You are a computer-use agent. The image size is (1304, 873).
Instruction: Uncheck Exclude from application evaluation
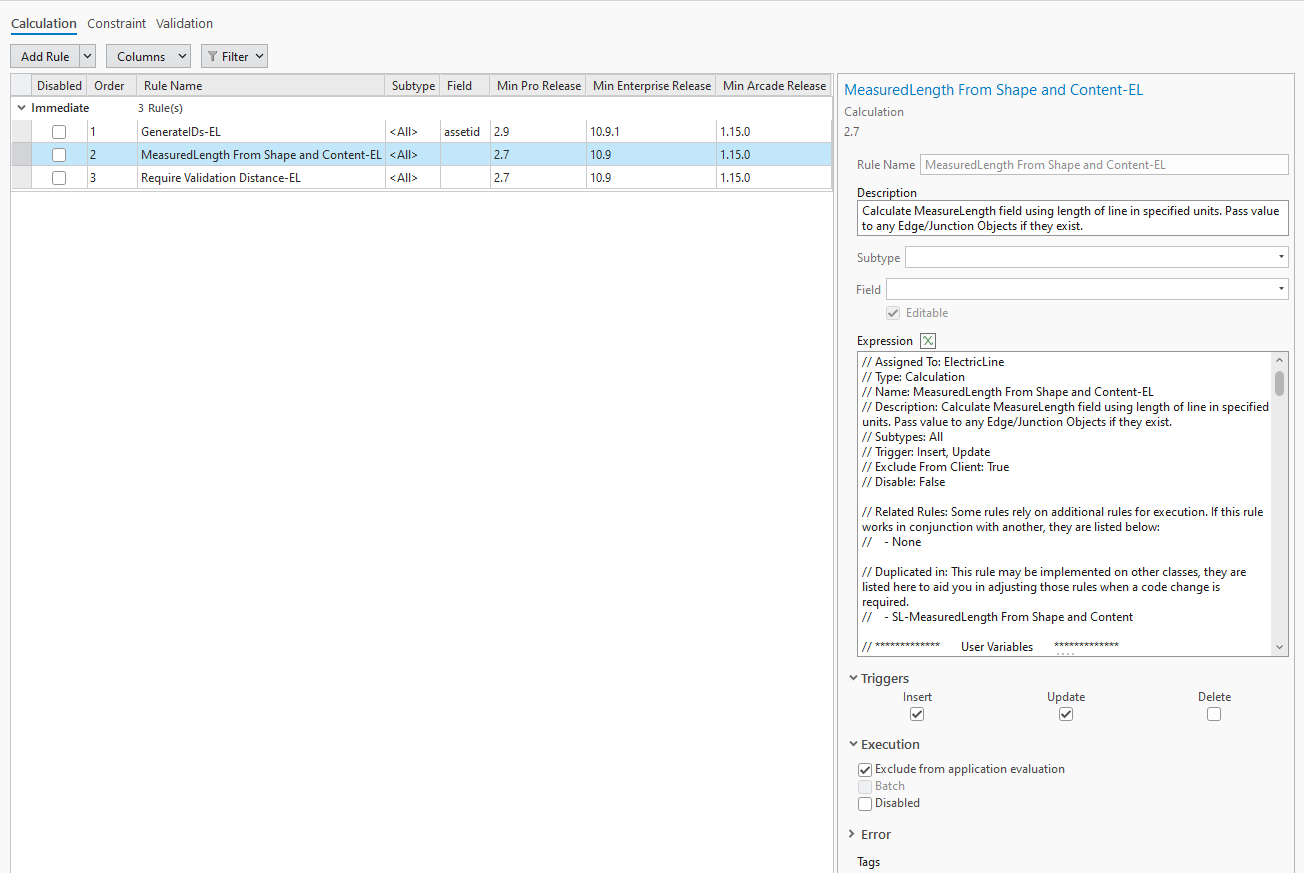coord(864,770)
